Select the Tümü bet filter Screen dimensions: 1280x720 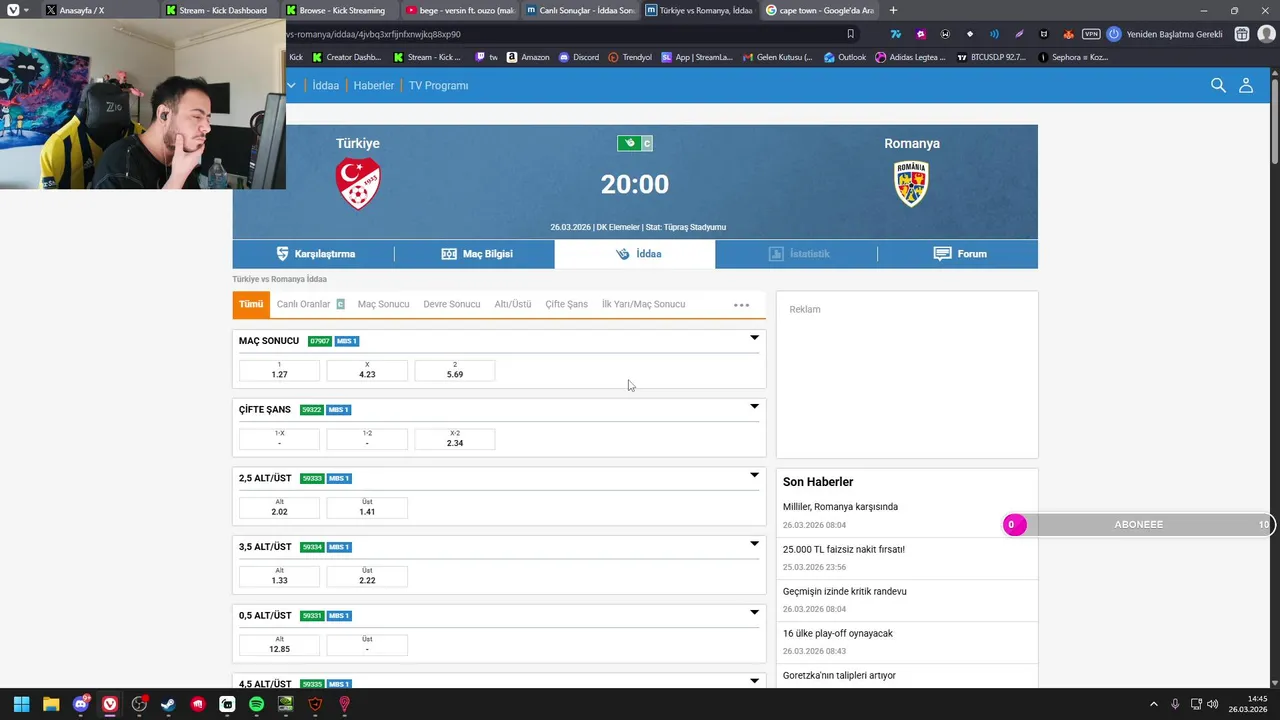(251, 304)
